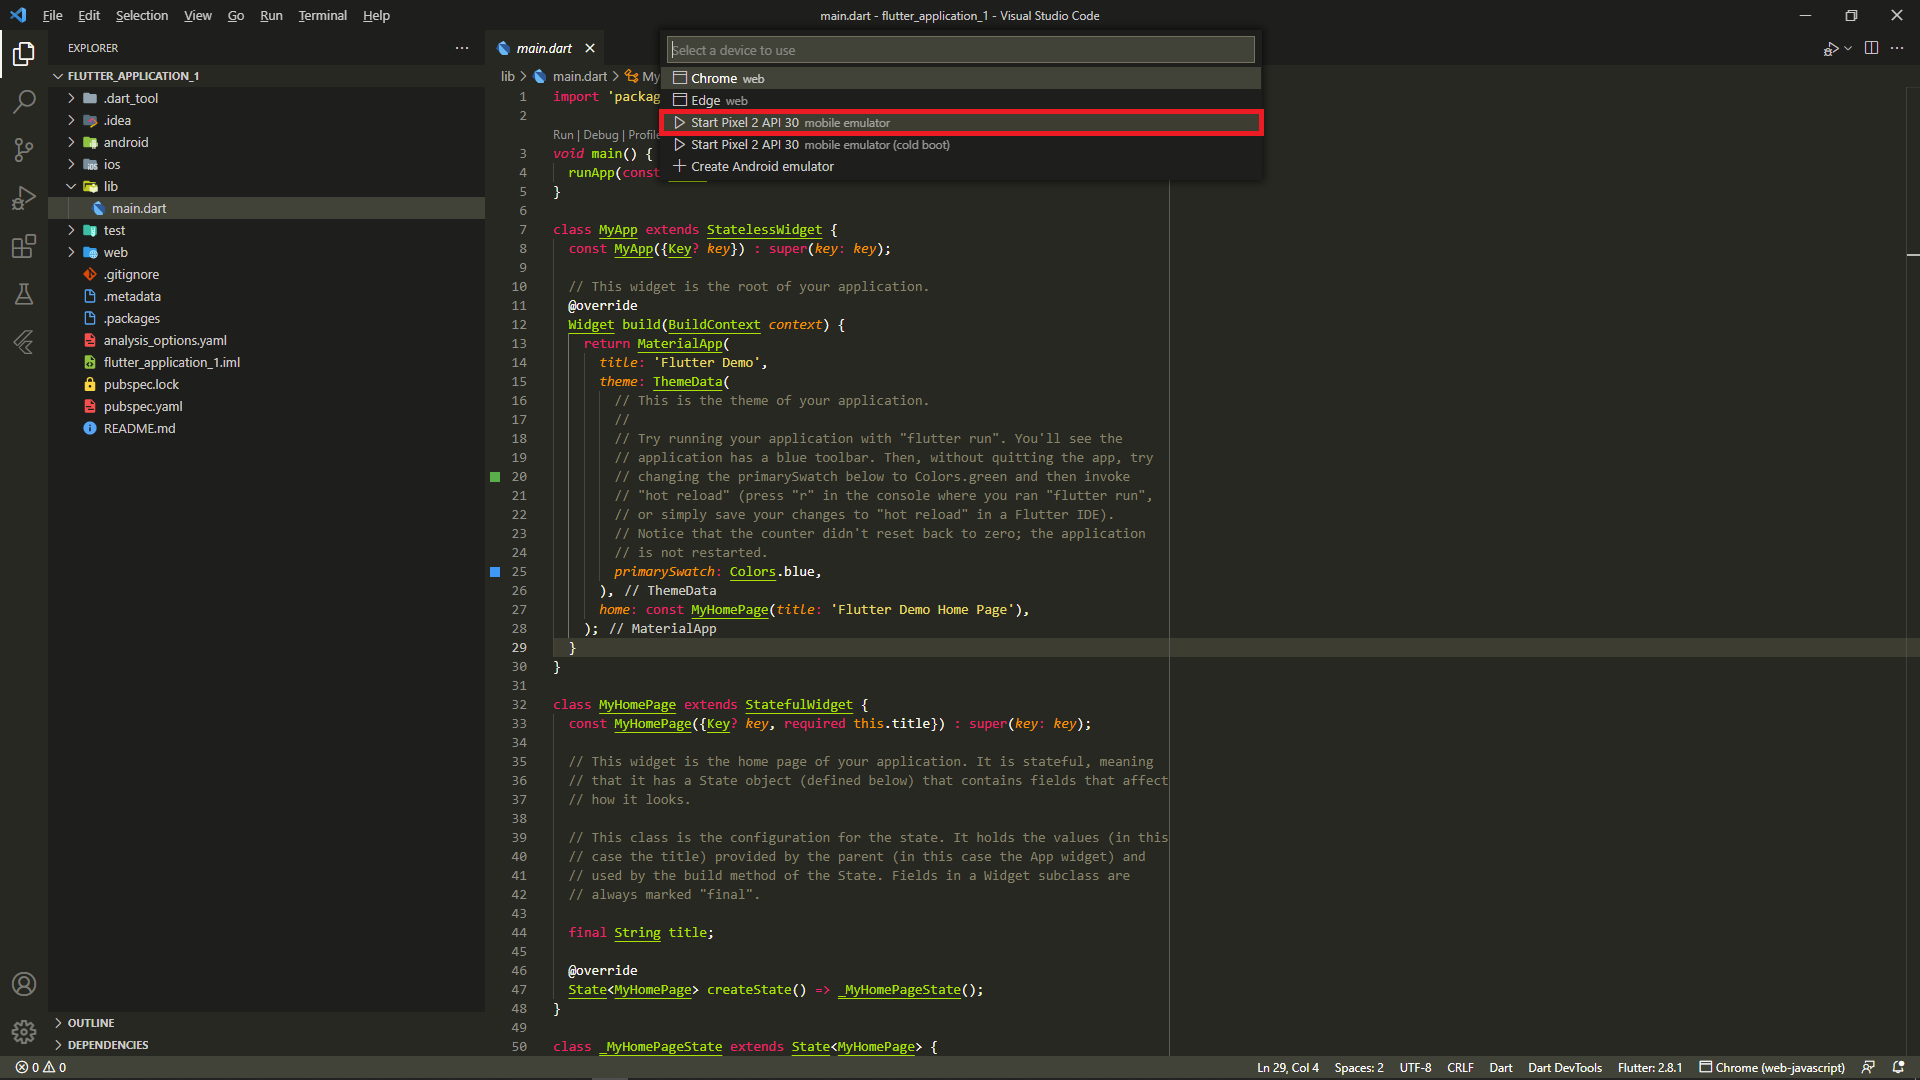The width and height of the screenshot is (1920, 1080).
Task: Open the Flutter sidebar icon
Action: pyautogui.click(x=24, y=342)
